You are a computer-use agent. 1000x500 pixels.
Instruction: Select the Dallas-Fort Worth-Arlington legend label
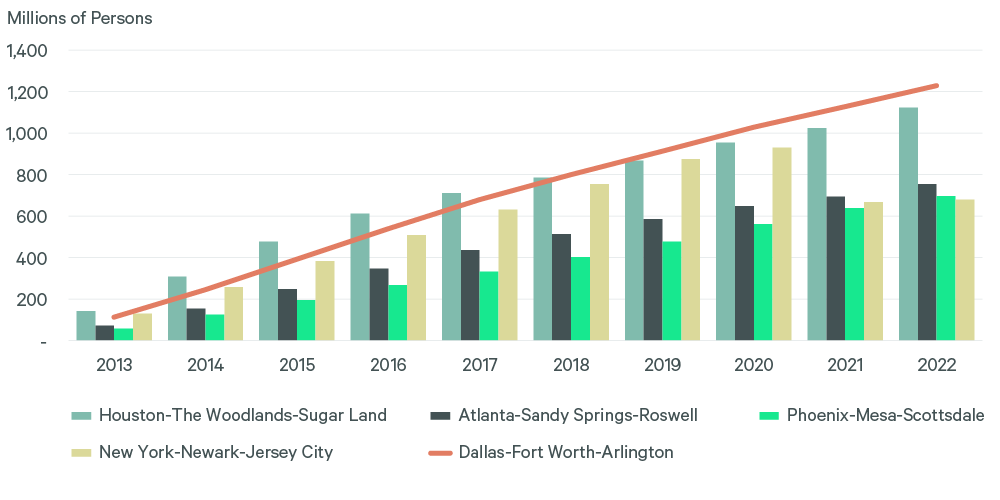[566, 452]
